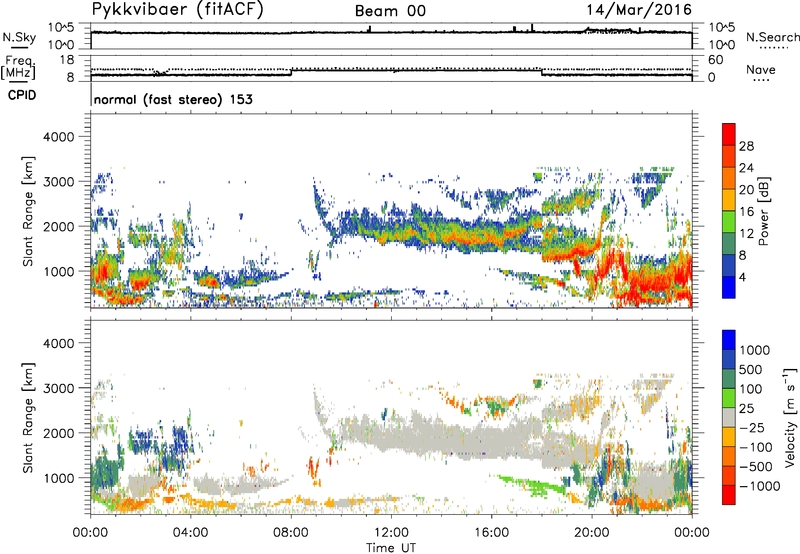Click the velocity colorbar value "500"
Screen dimensions: 800x554
click(753, 369)
